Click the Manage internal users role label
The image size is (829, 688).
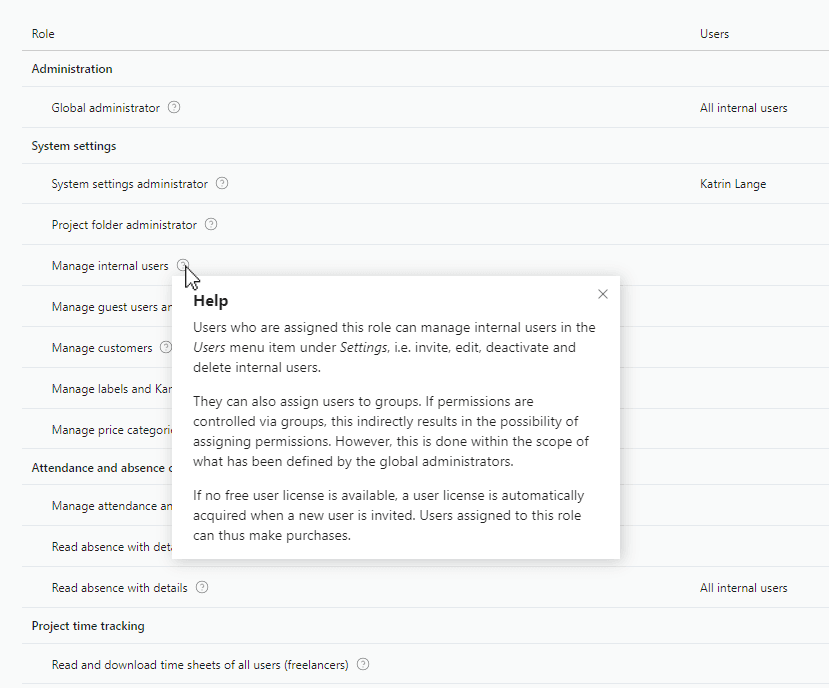coord(110,266)
